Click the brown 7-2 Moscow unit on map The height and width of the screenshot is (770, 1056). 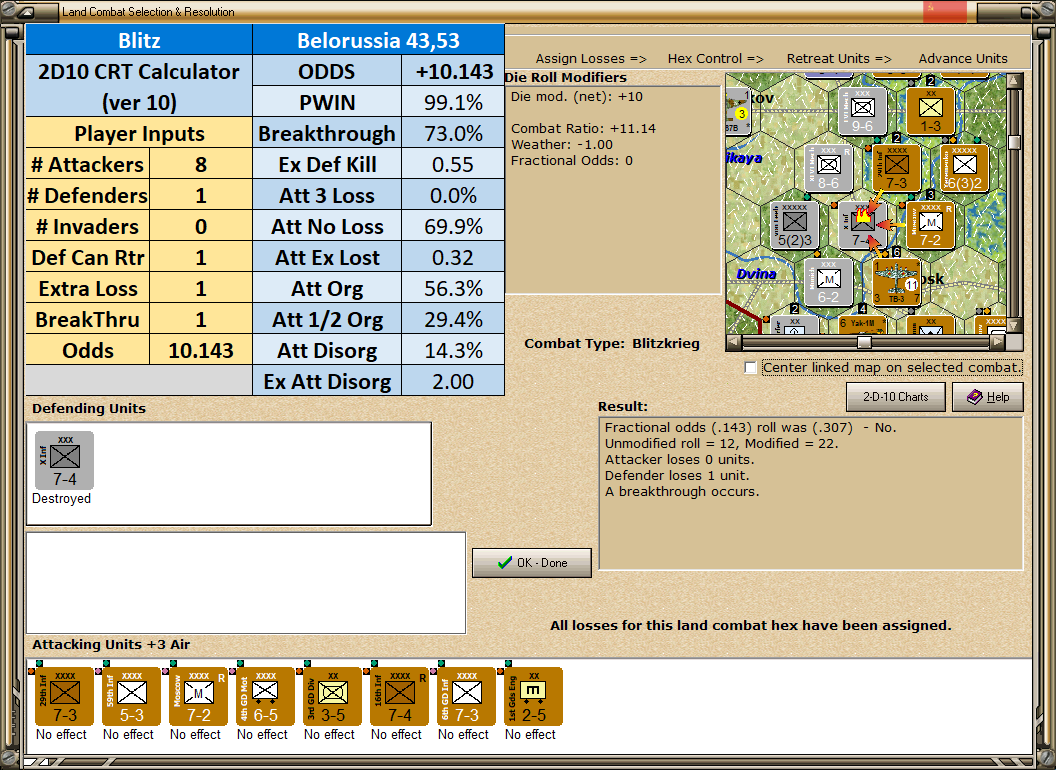[930, 225]
